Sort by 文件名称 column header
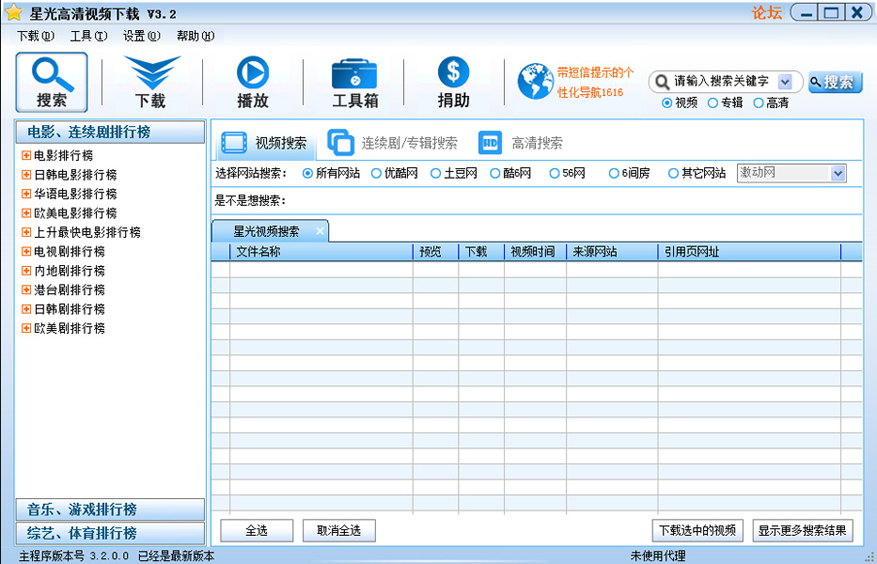 pos(321,252)
